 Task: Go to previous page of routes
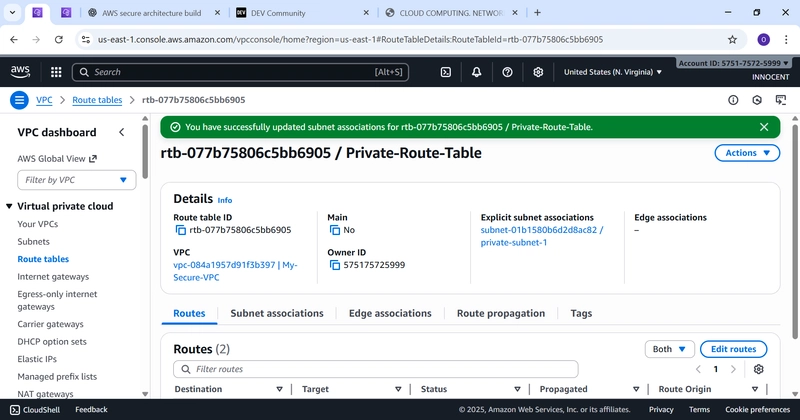click(x=698, y=369)
